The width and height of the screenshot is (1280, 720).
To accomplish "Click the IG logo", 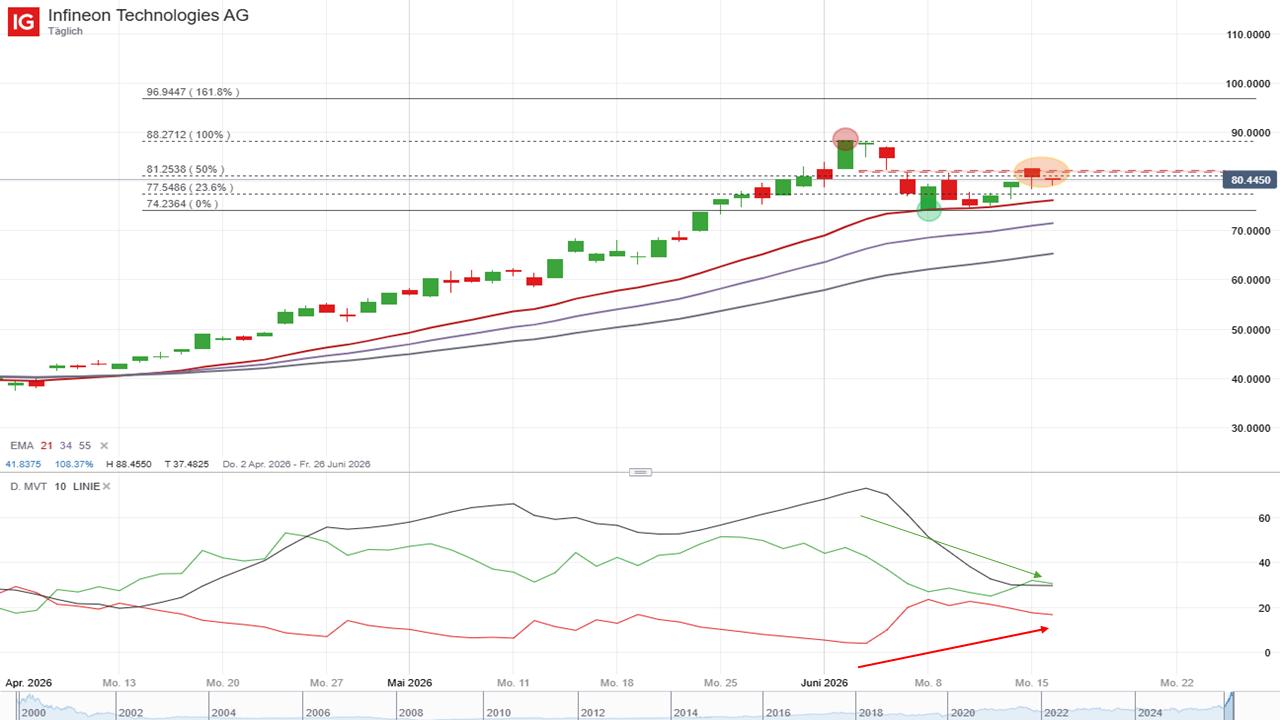I will coord(23,21).
